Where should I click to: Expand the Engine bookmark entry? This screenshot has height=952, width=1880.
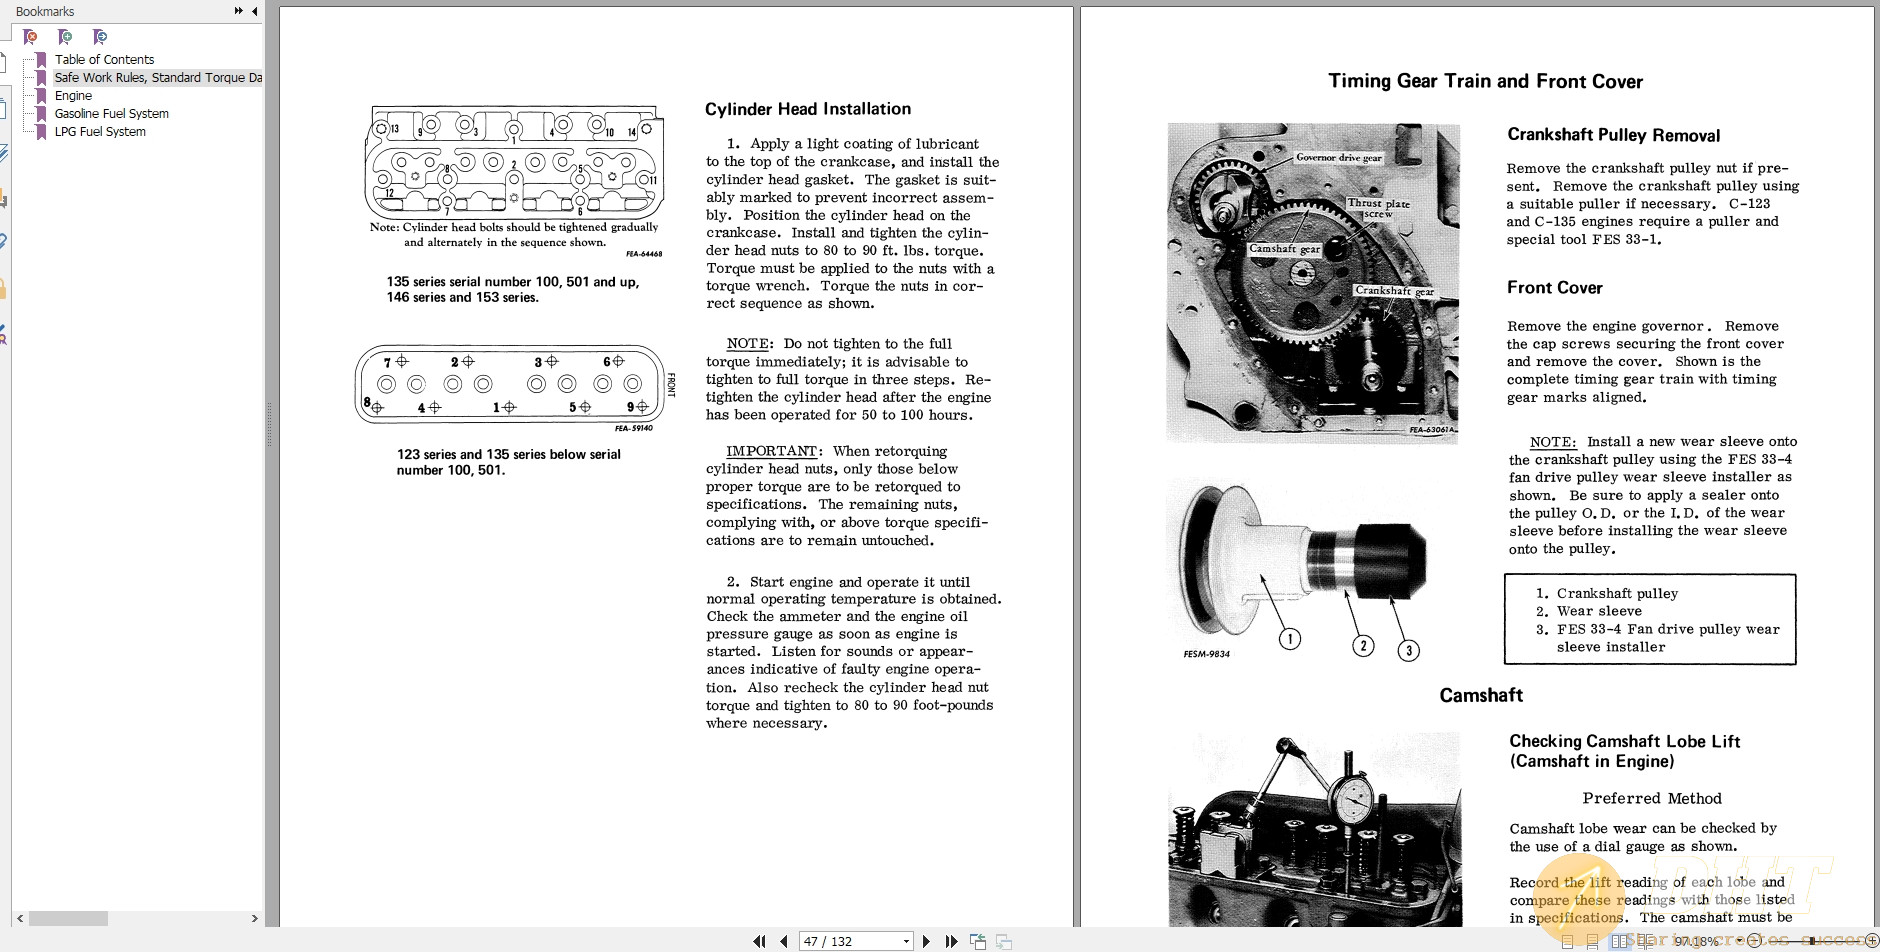73,95
